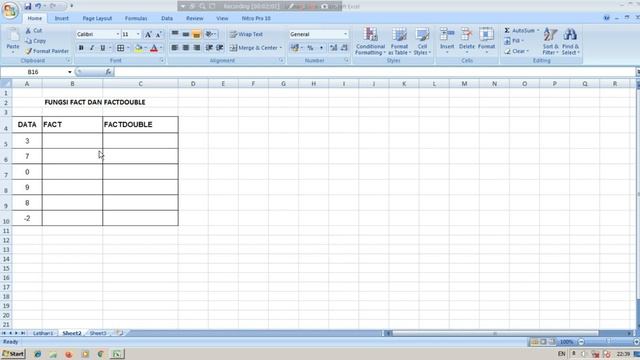Apply comma style number format

pos(321,48)
